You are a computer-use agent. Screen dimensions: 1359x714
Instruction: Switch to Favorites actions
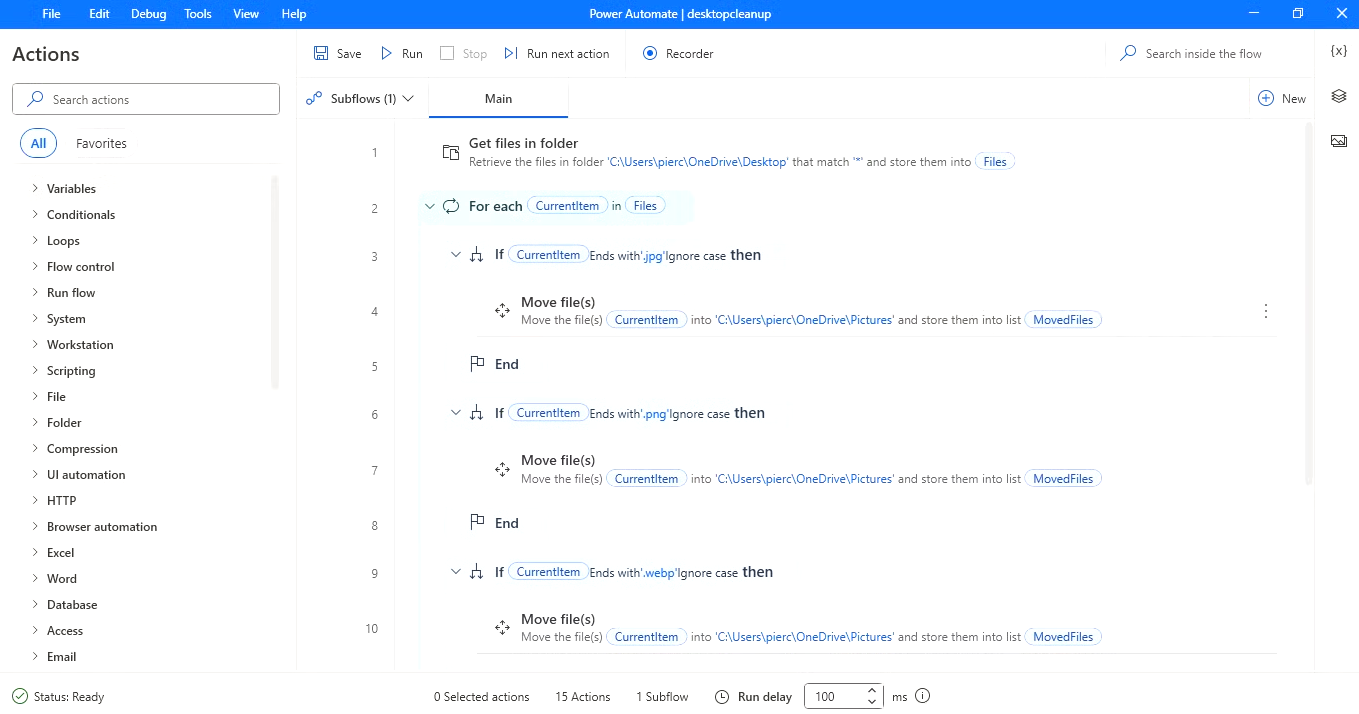[x=101, y=143]
